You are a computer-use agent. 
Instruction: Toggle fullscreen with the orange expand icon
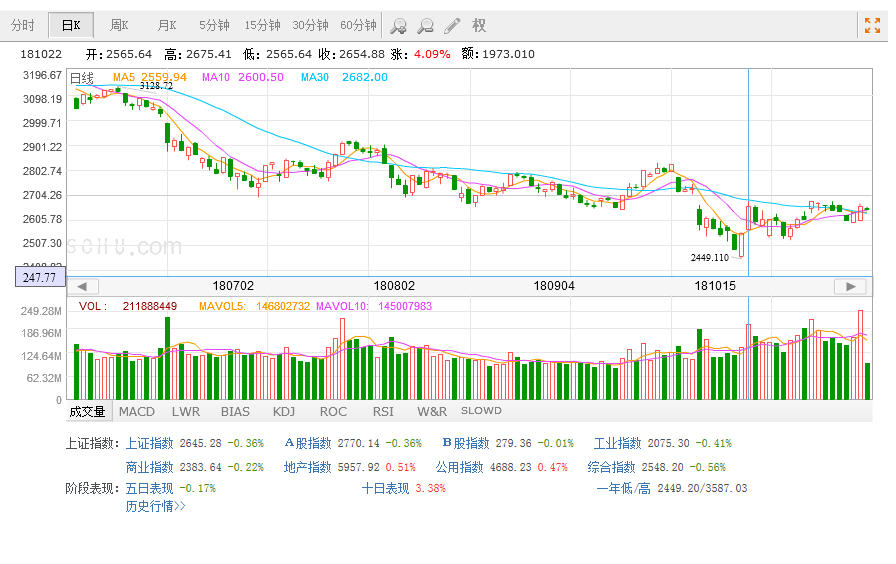(x=872, y=26)
